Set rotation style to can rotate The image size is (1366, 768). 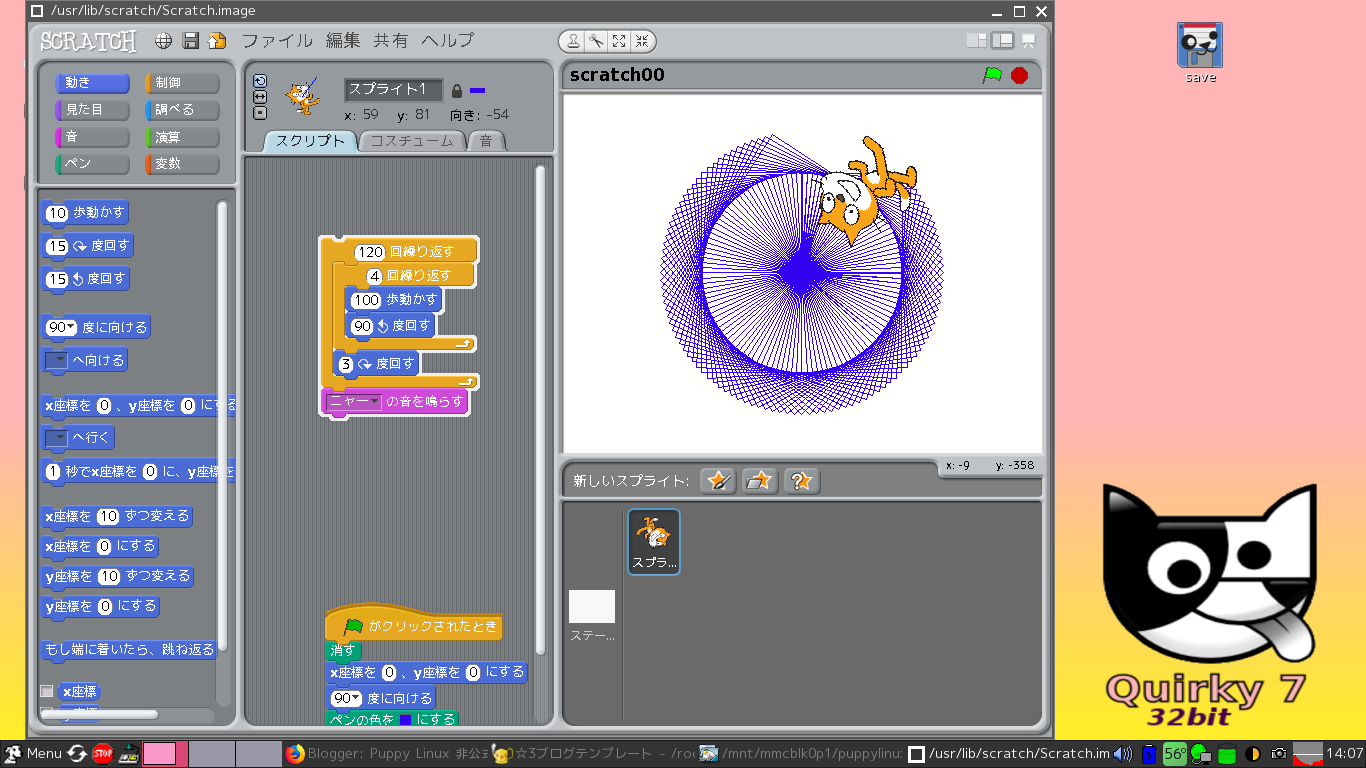click(x=261, y=81)
